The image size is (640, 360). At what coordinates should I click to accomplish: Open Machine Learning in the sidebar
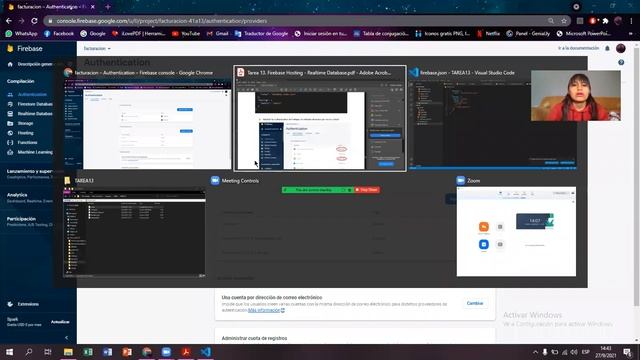click(x=29, y=152)
